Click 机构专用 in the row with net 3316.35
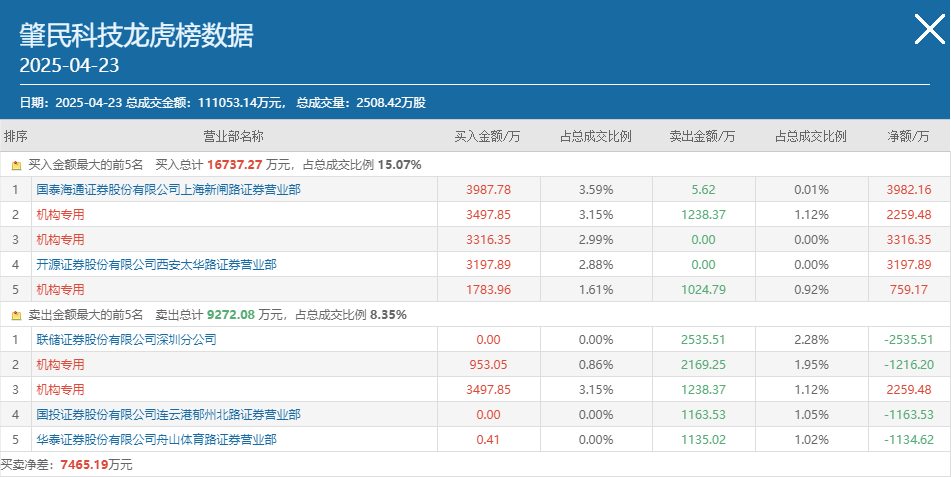The width and height of the screenshot is (951, 477). [x=60, y=240]
